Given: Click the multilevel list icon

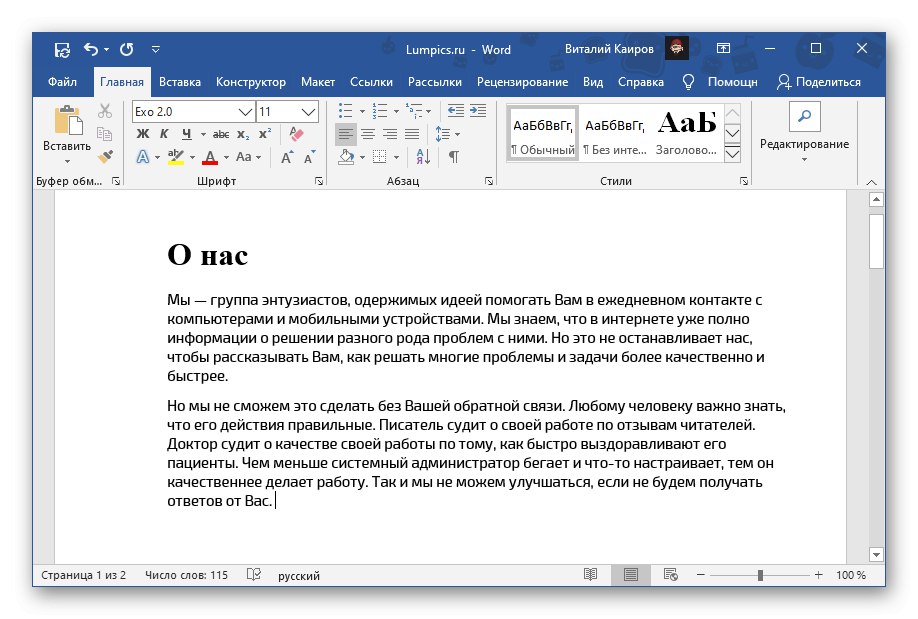Looking at the screenshot, I should pyautogui.click(x=414, y=111).
